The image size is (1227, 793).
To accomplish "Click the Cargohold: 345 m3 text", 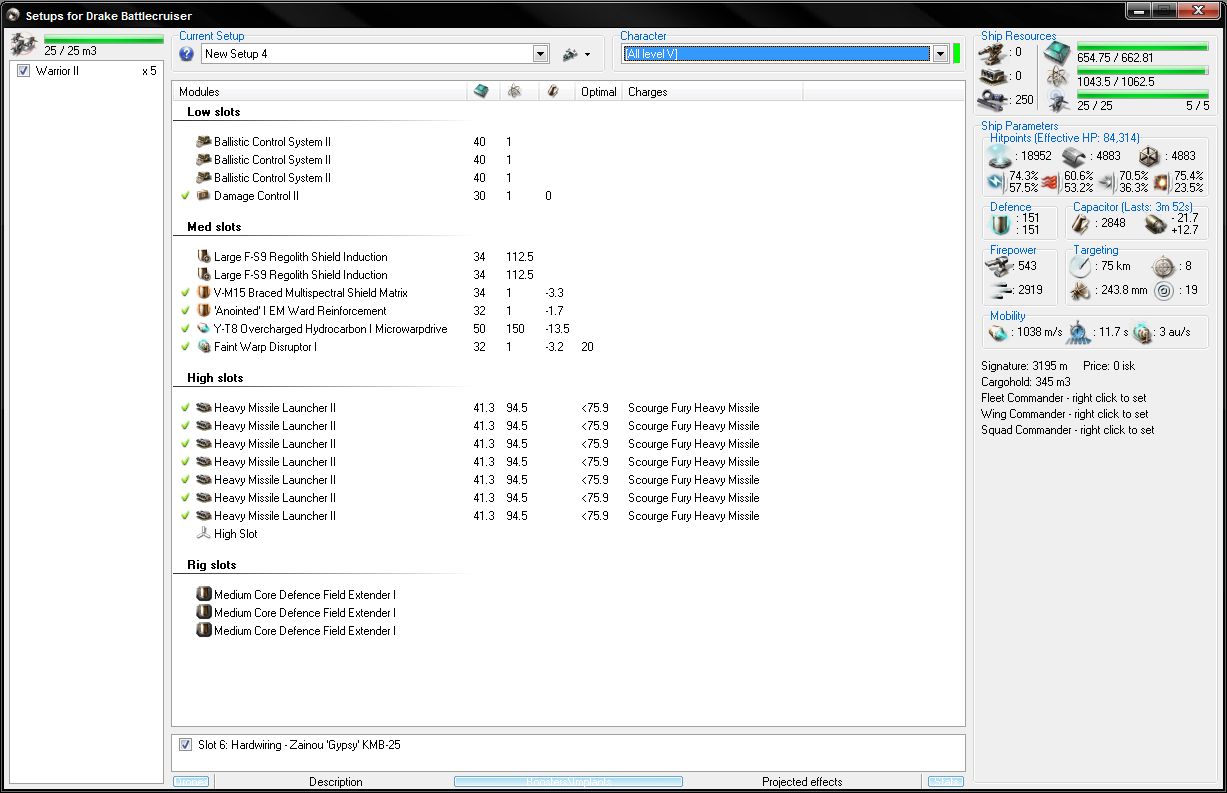I will click(x=1026, y=382).
